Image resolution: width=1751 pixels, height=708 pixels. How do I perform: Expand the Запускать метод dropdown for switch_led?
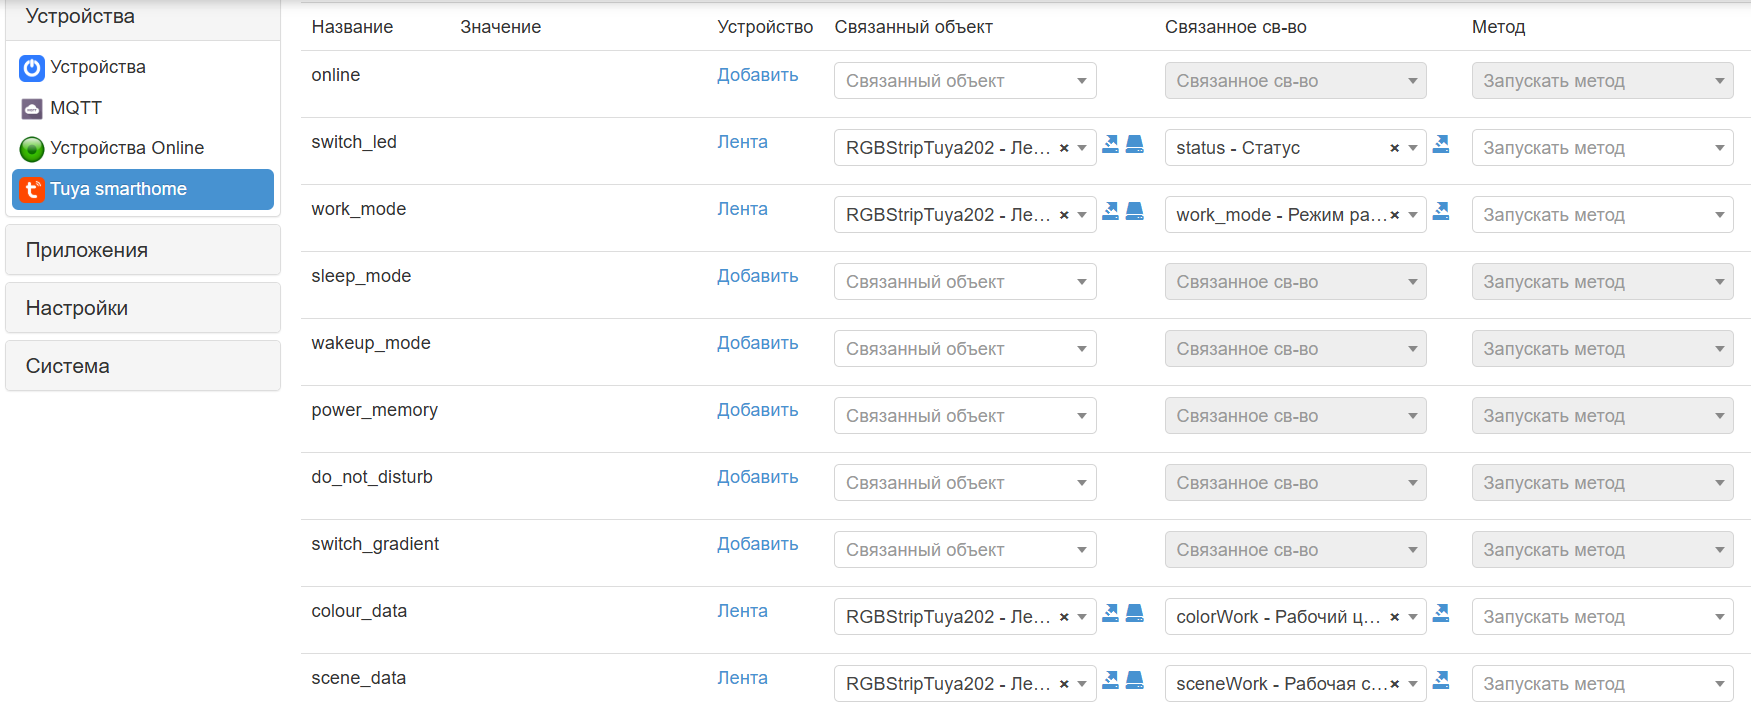(1602, 148)
